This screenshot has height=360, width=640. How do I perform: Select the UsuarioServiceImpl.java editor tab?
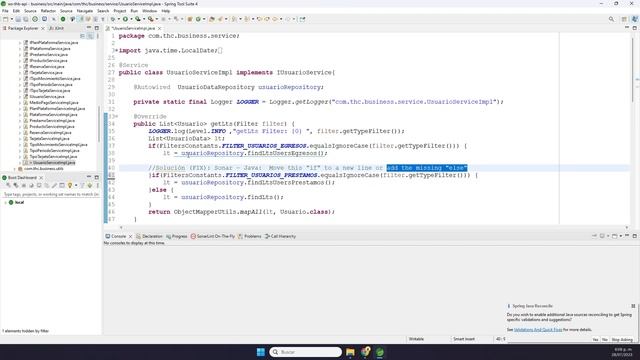(133, 28)
